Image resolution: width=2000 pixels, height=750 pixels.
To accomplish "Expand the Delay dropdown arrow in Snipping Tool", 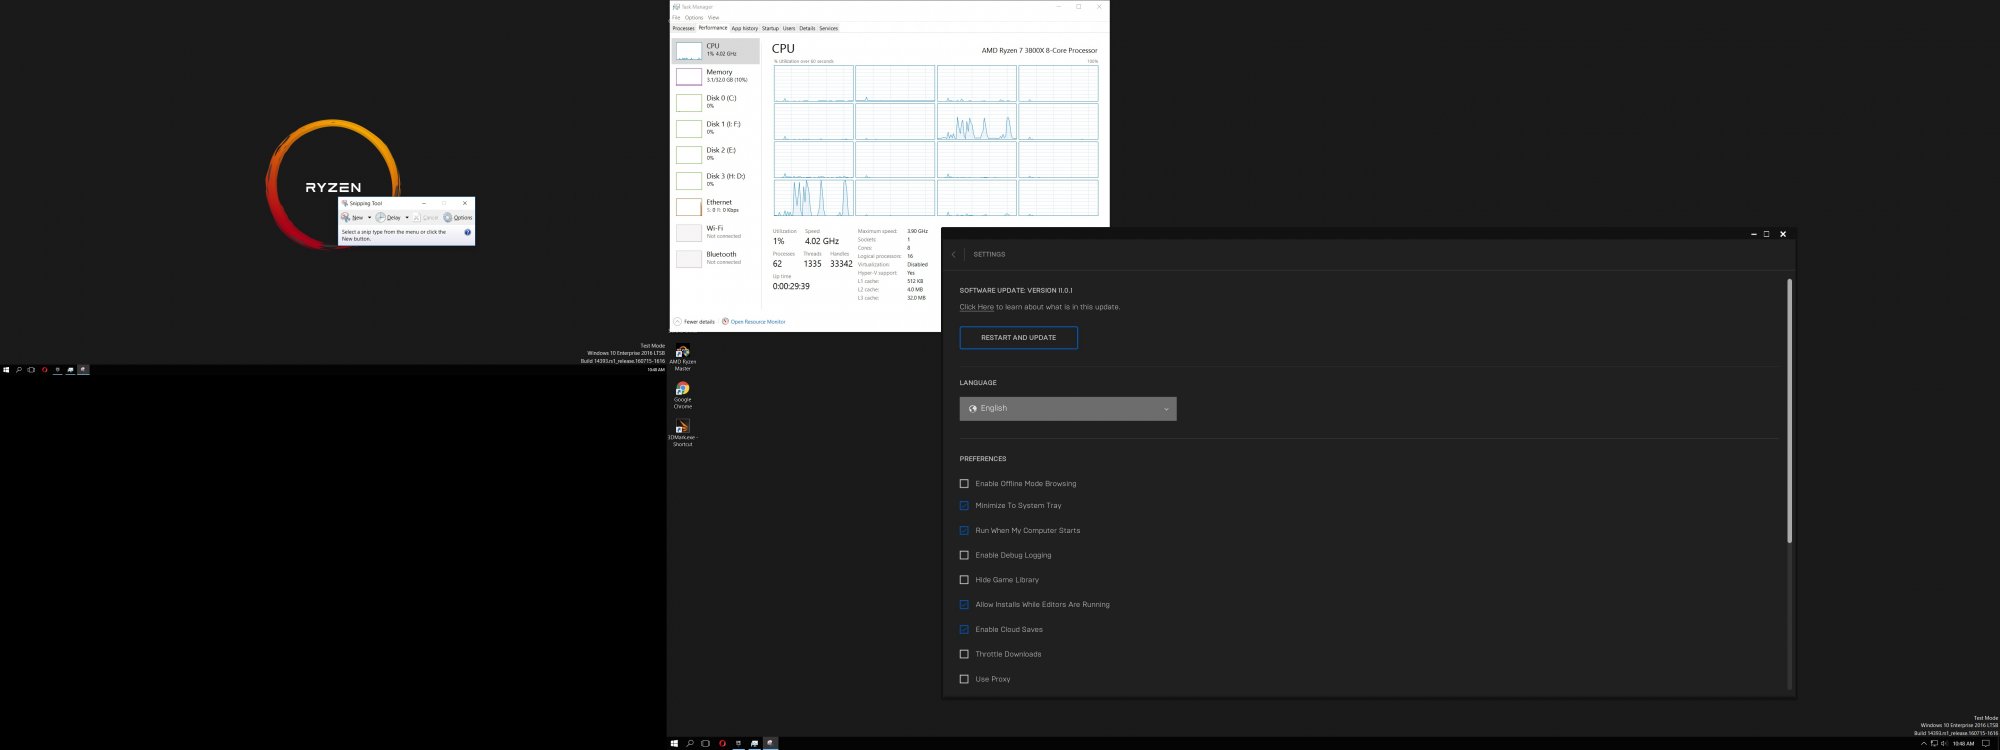I will (406, 218).
